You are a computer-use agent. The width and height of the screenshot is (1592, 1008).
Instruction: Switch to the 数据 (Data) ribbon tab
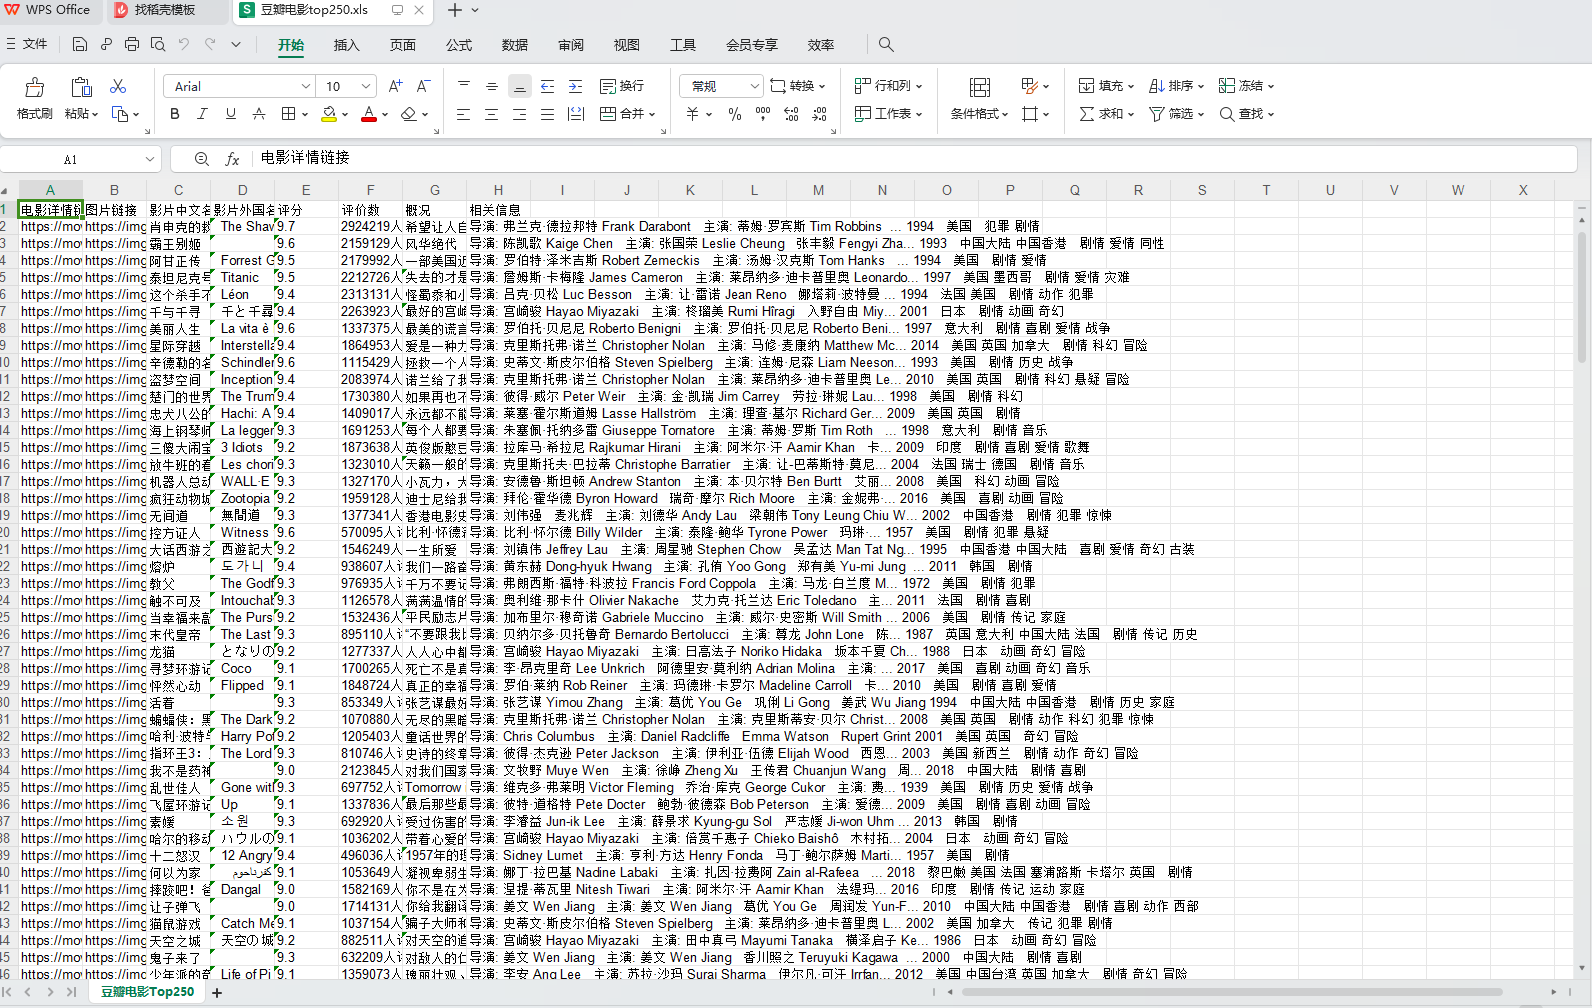(x=515, y=45)
